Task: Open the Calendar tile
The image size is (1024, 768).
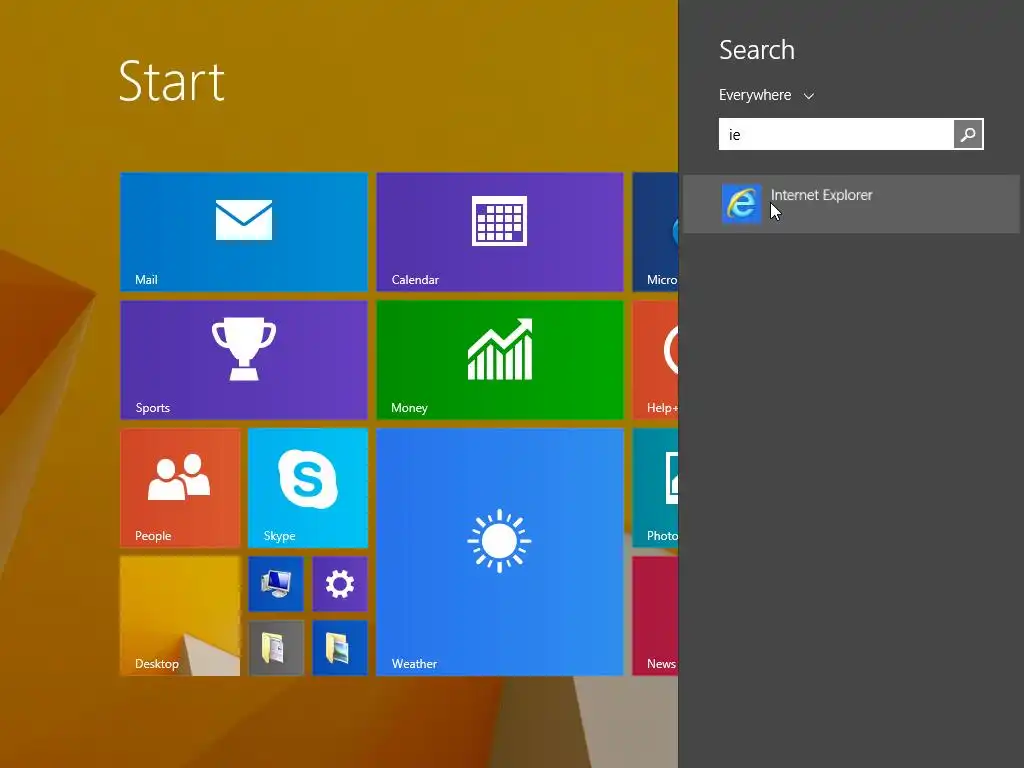Action: (500, 232)
